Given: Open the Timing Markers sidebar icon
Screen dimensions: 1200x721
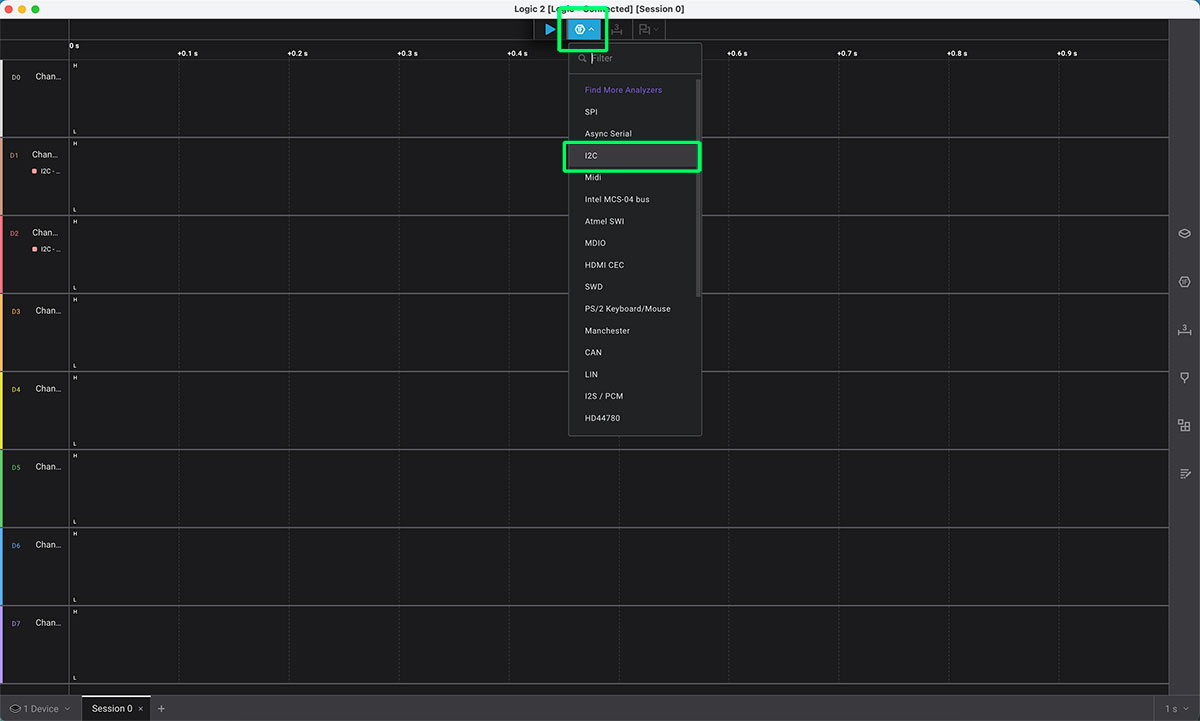Looking at the screenshot, I should pyautogui.click(x=1184, y=378).
